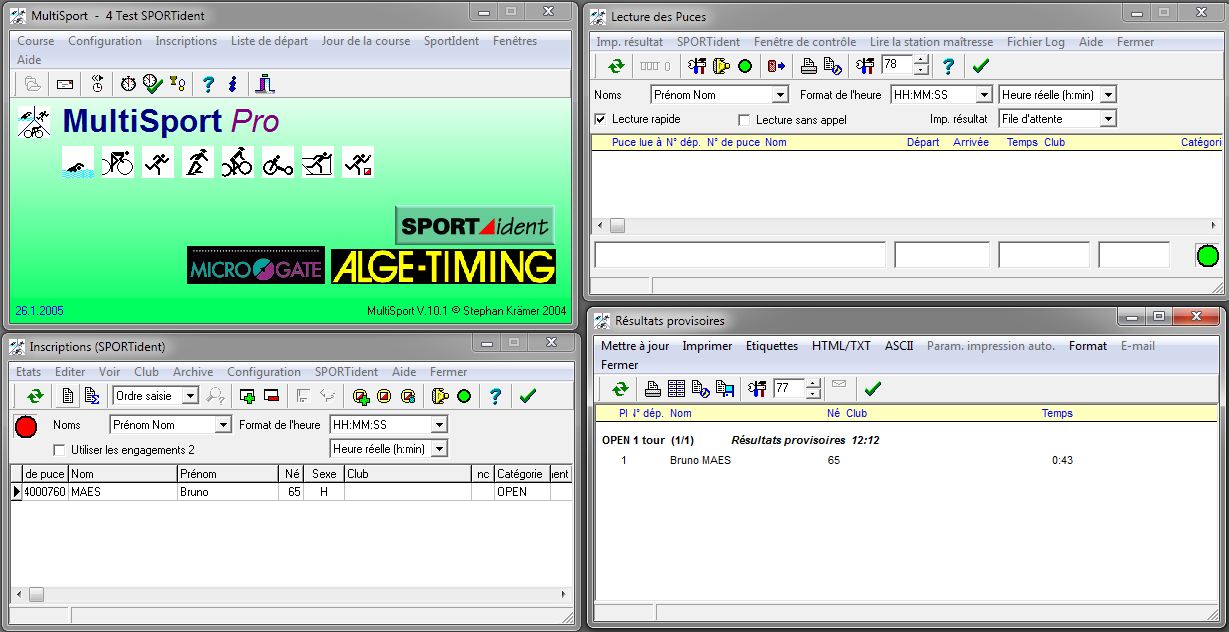Click the Catégorie column header in Inscriptions table
The image size is (1229, 632).
519,474
